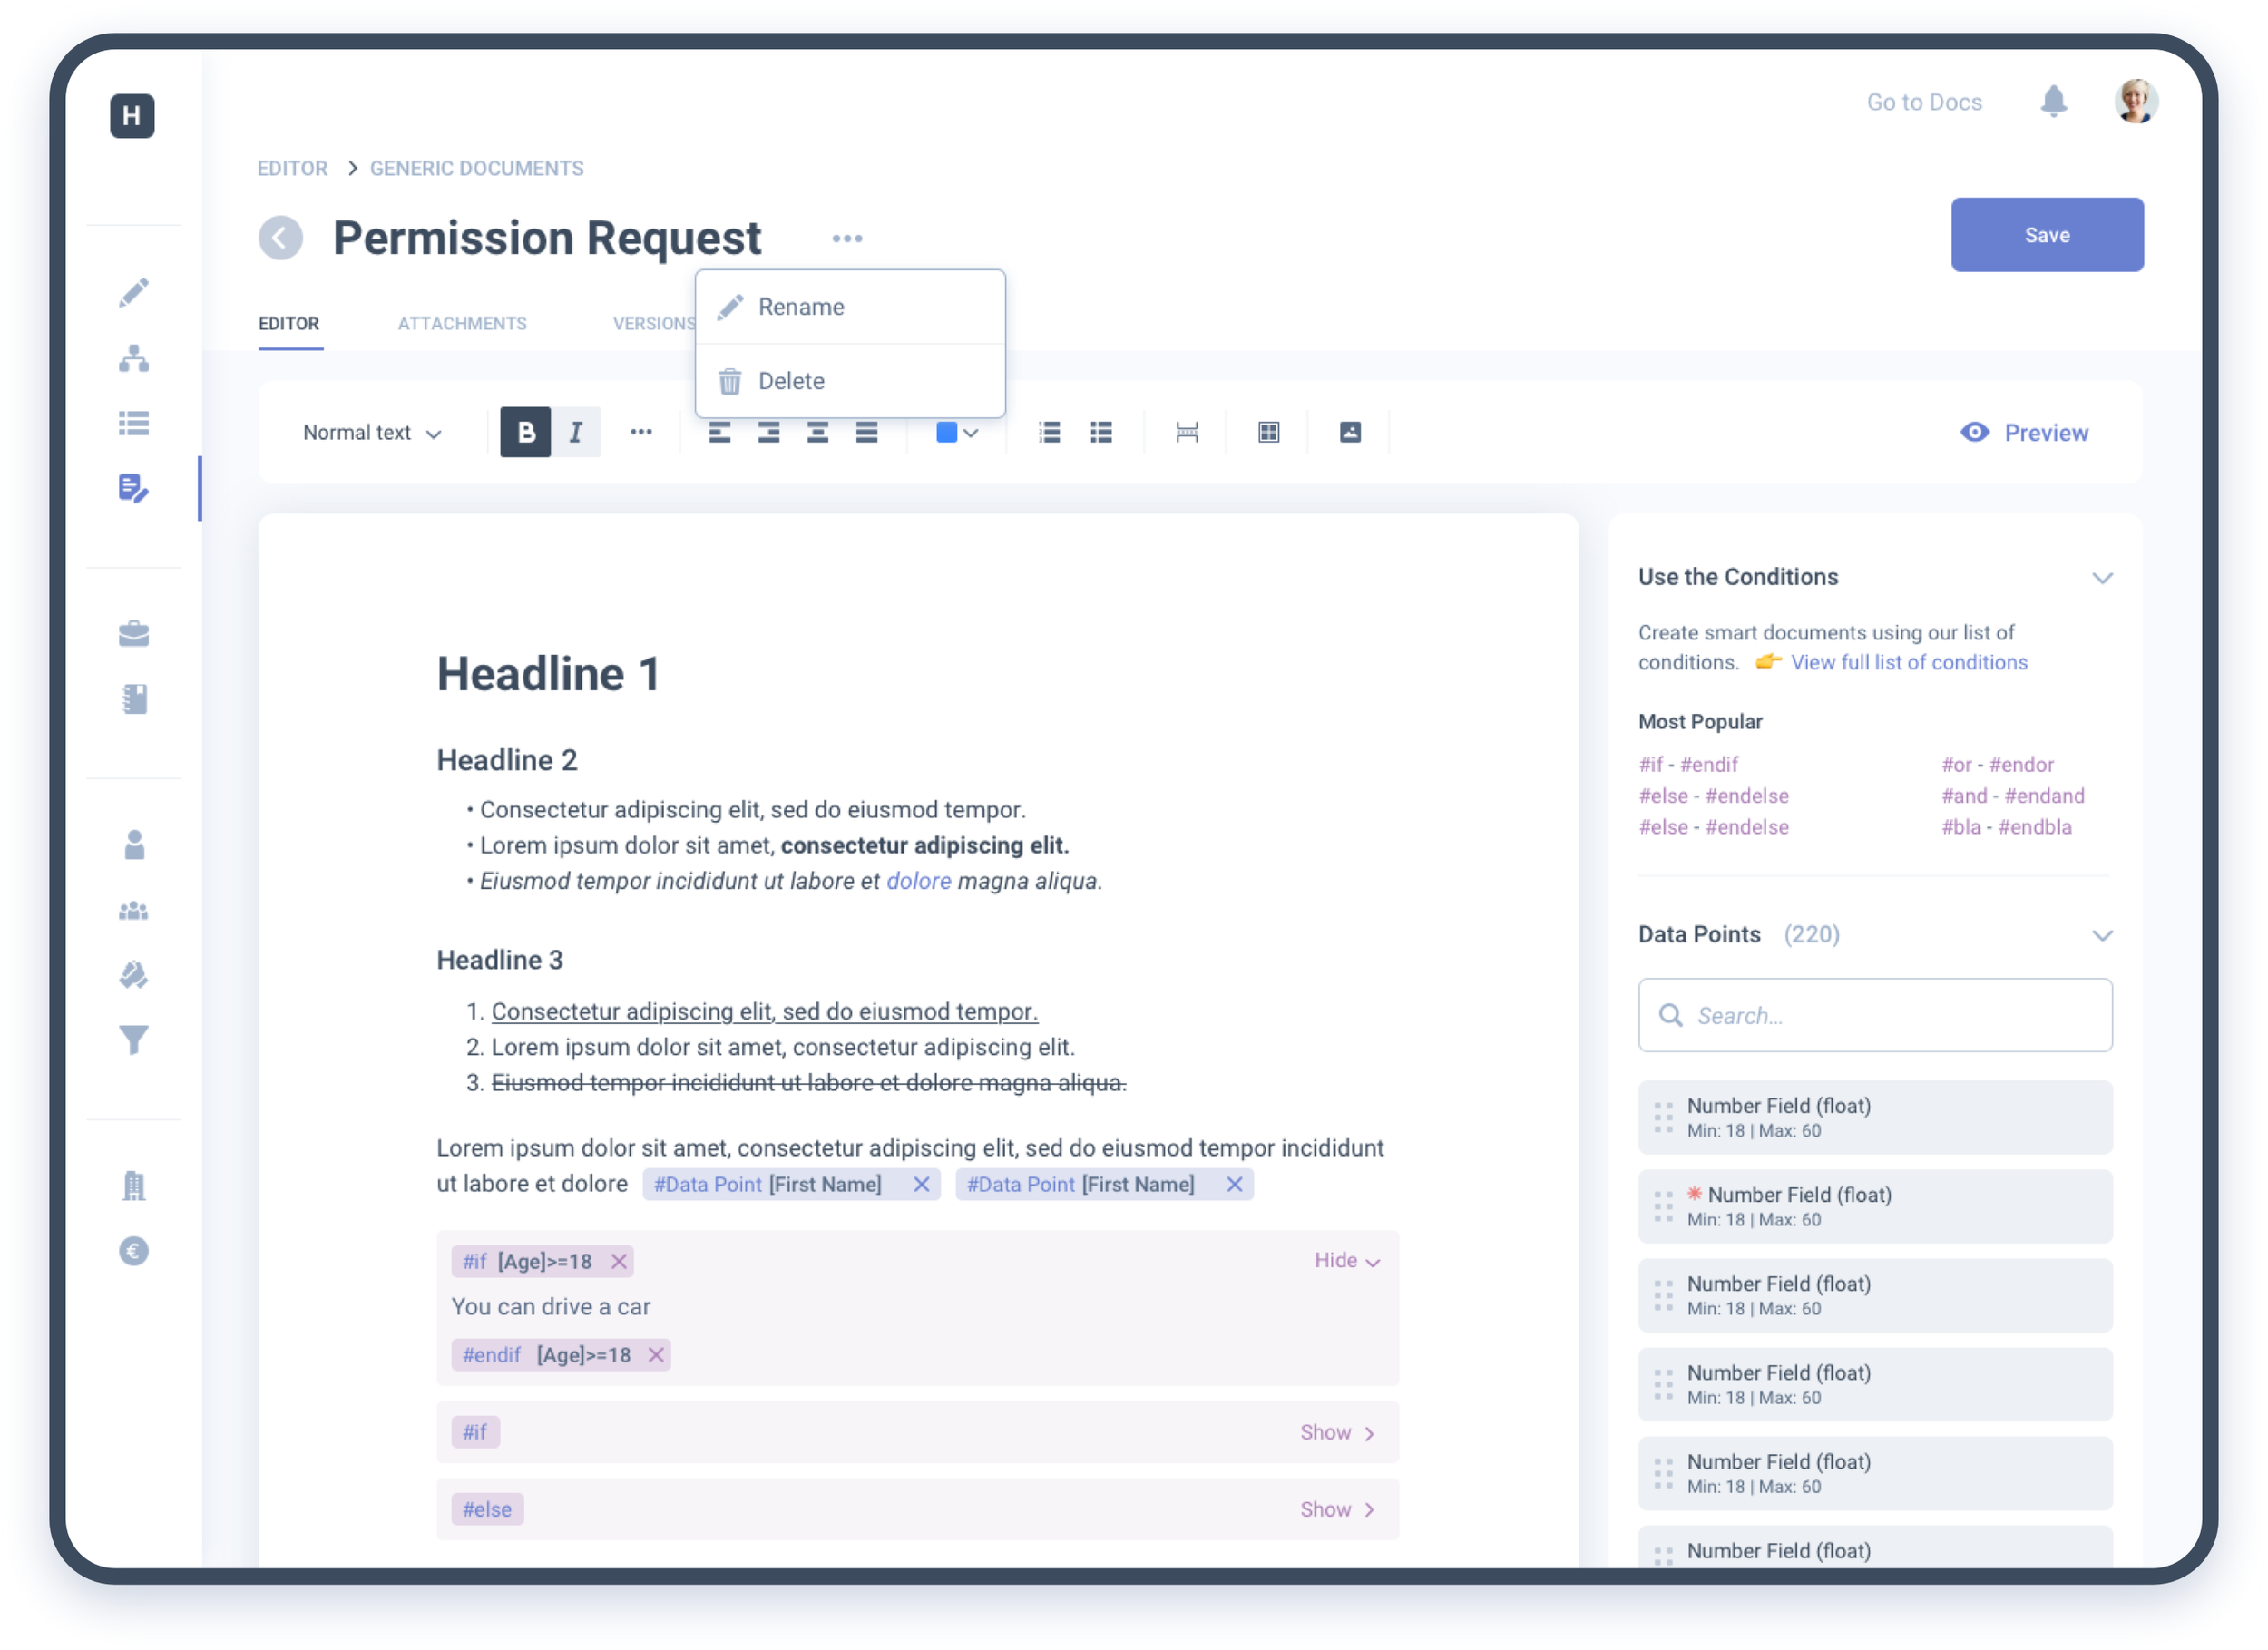Click the insert table toolbar icon
The width and height of the screenshot is (2268, 1650).
coord(1268,432)
